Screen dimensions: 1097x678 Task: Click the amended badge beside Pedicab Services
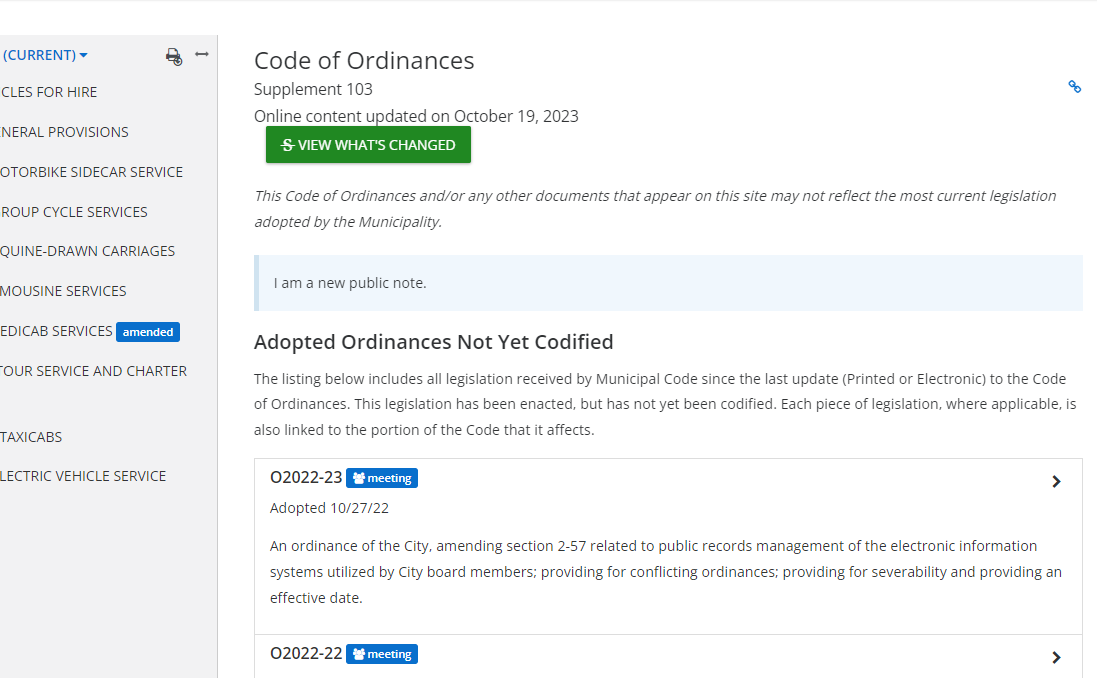148,332
